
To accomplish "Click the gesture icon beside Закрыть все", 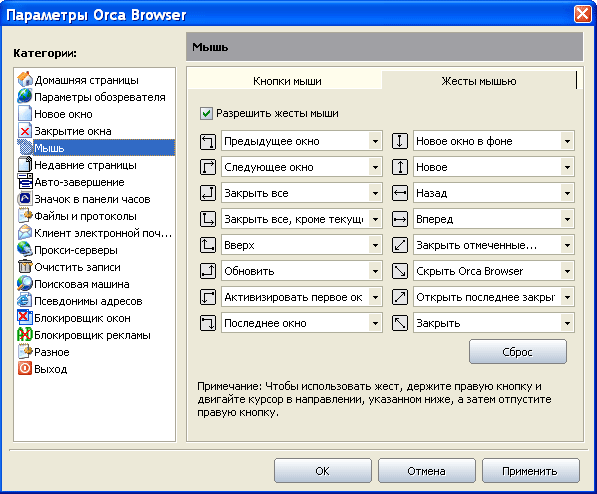I will click(208, 193).
